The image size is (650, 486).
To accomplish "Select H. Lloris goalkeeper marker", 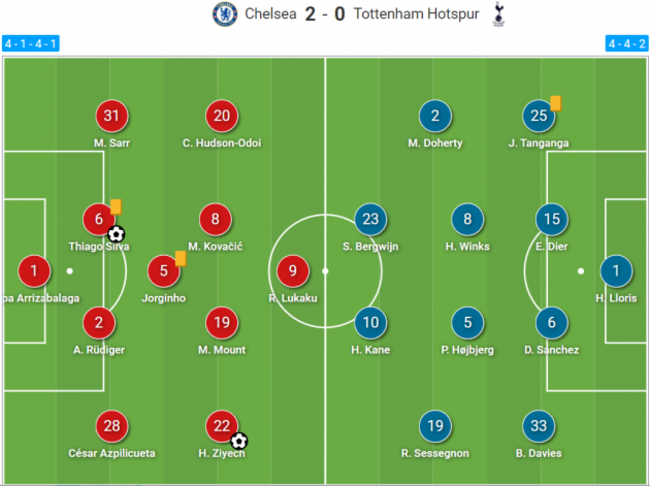I will click(616, 269).
